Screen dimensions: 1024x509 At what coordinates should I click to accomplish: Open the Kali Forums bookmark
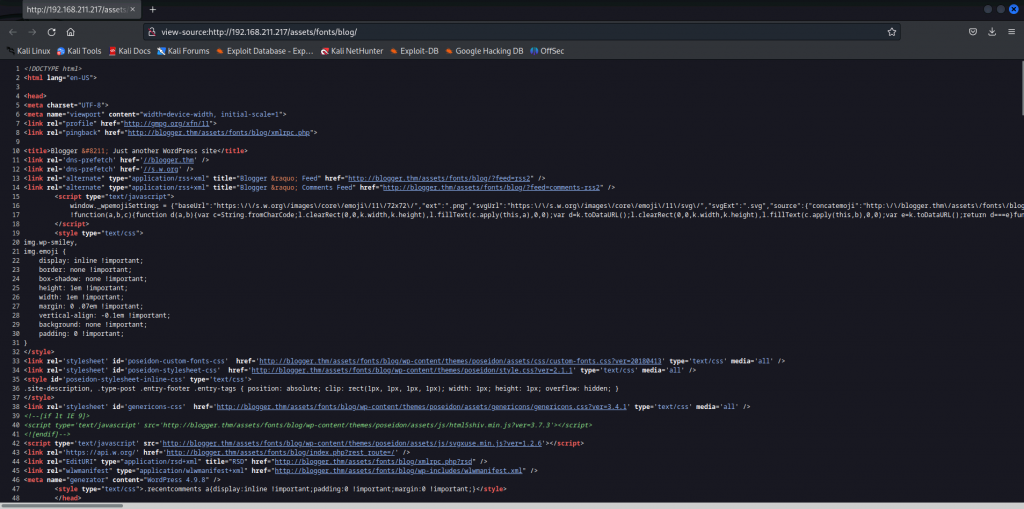(x=184, y=51)
